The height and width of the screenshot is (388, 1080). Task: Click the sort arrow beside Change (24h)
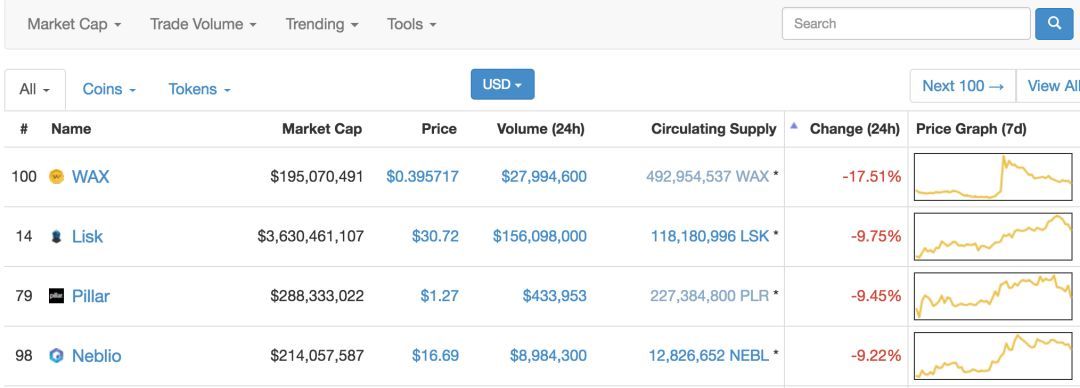[x=793, y=126]
